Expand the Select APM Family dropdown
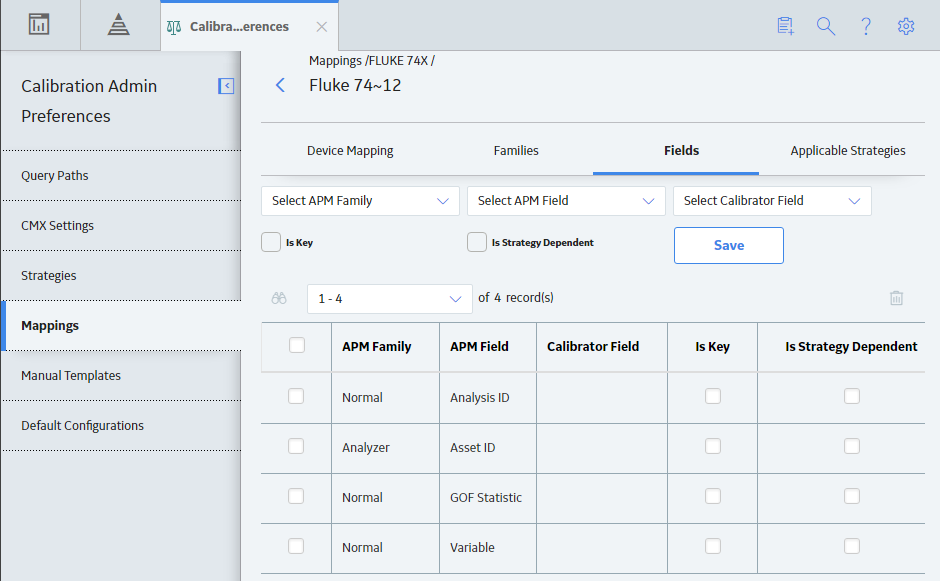The height and width of the screenshot is (581, 940). 360,201
